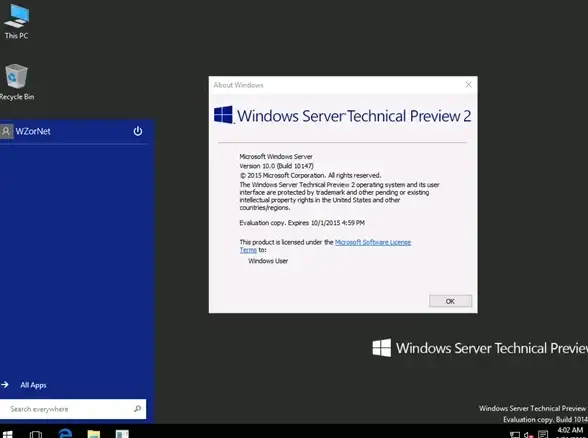Click the 'Evaluation copy. Expires 10/1/2015' line

302,223
